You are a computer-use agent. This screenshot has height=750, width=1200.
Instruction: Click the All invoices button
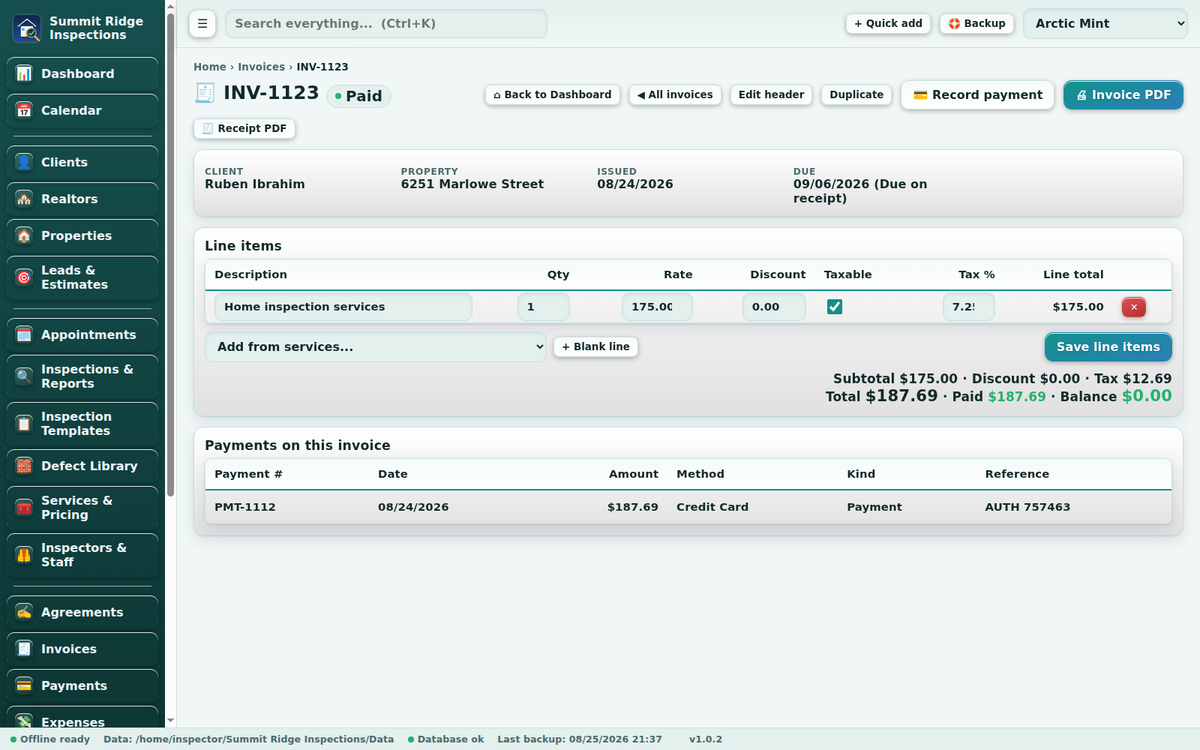coord(675,95)
